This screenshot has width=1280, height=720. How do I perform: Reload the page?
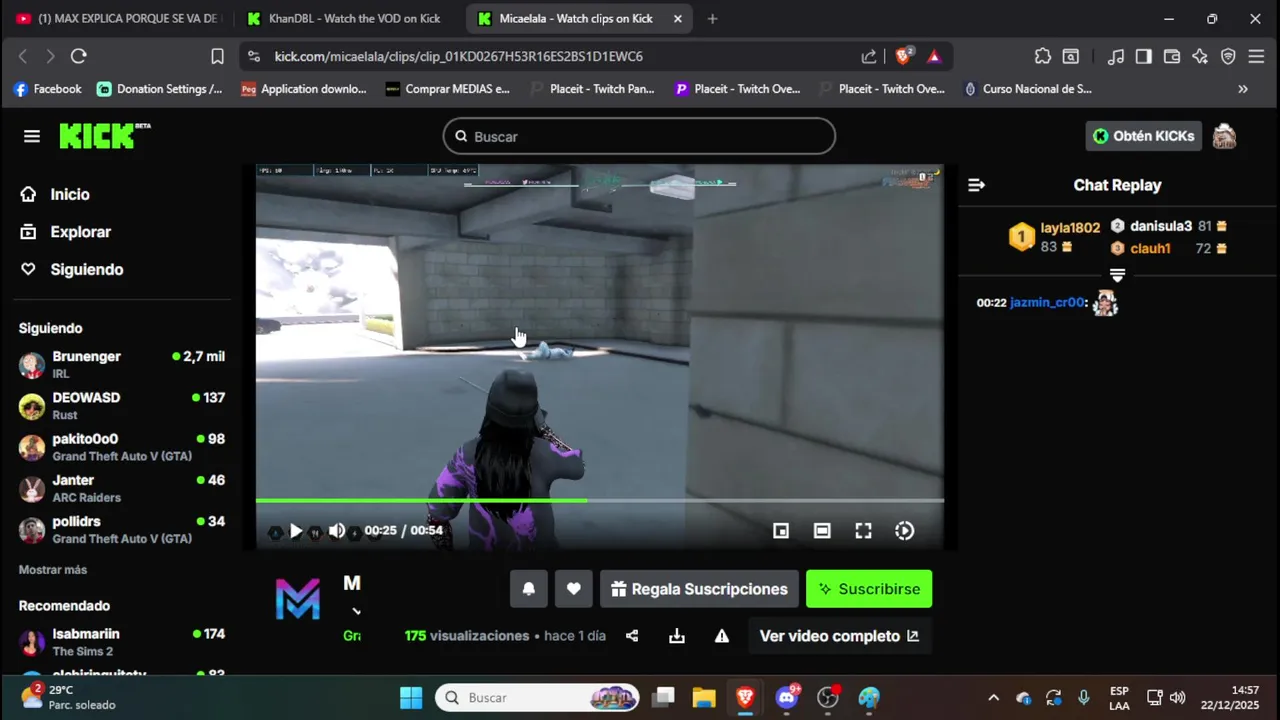tap(79, 57)
